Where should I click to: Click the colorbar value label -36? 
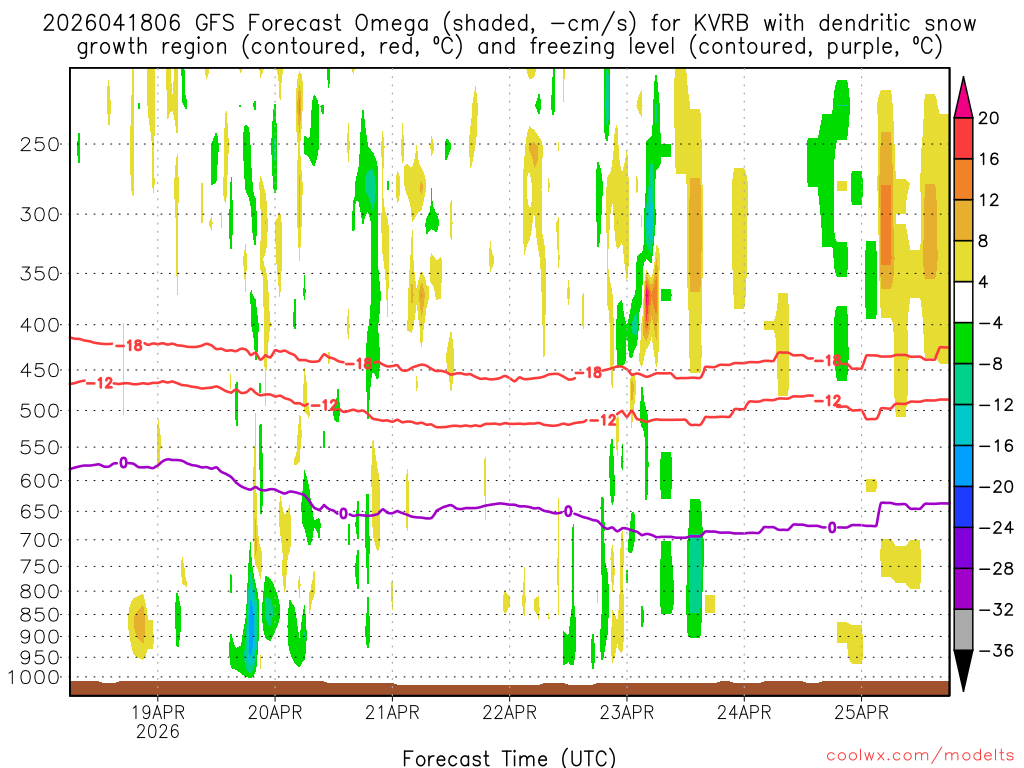pyautogui.click(x=995, y=650)
